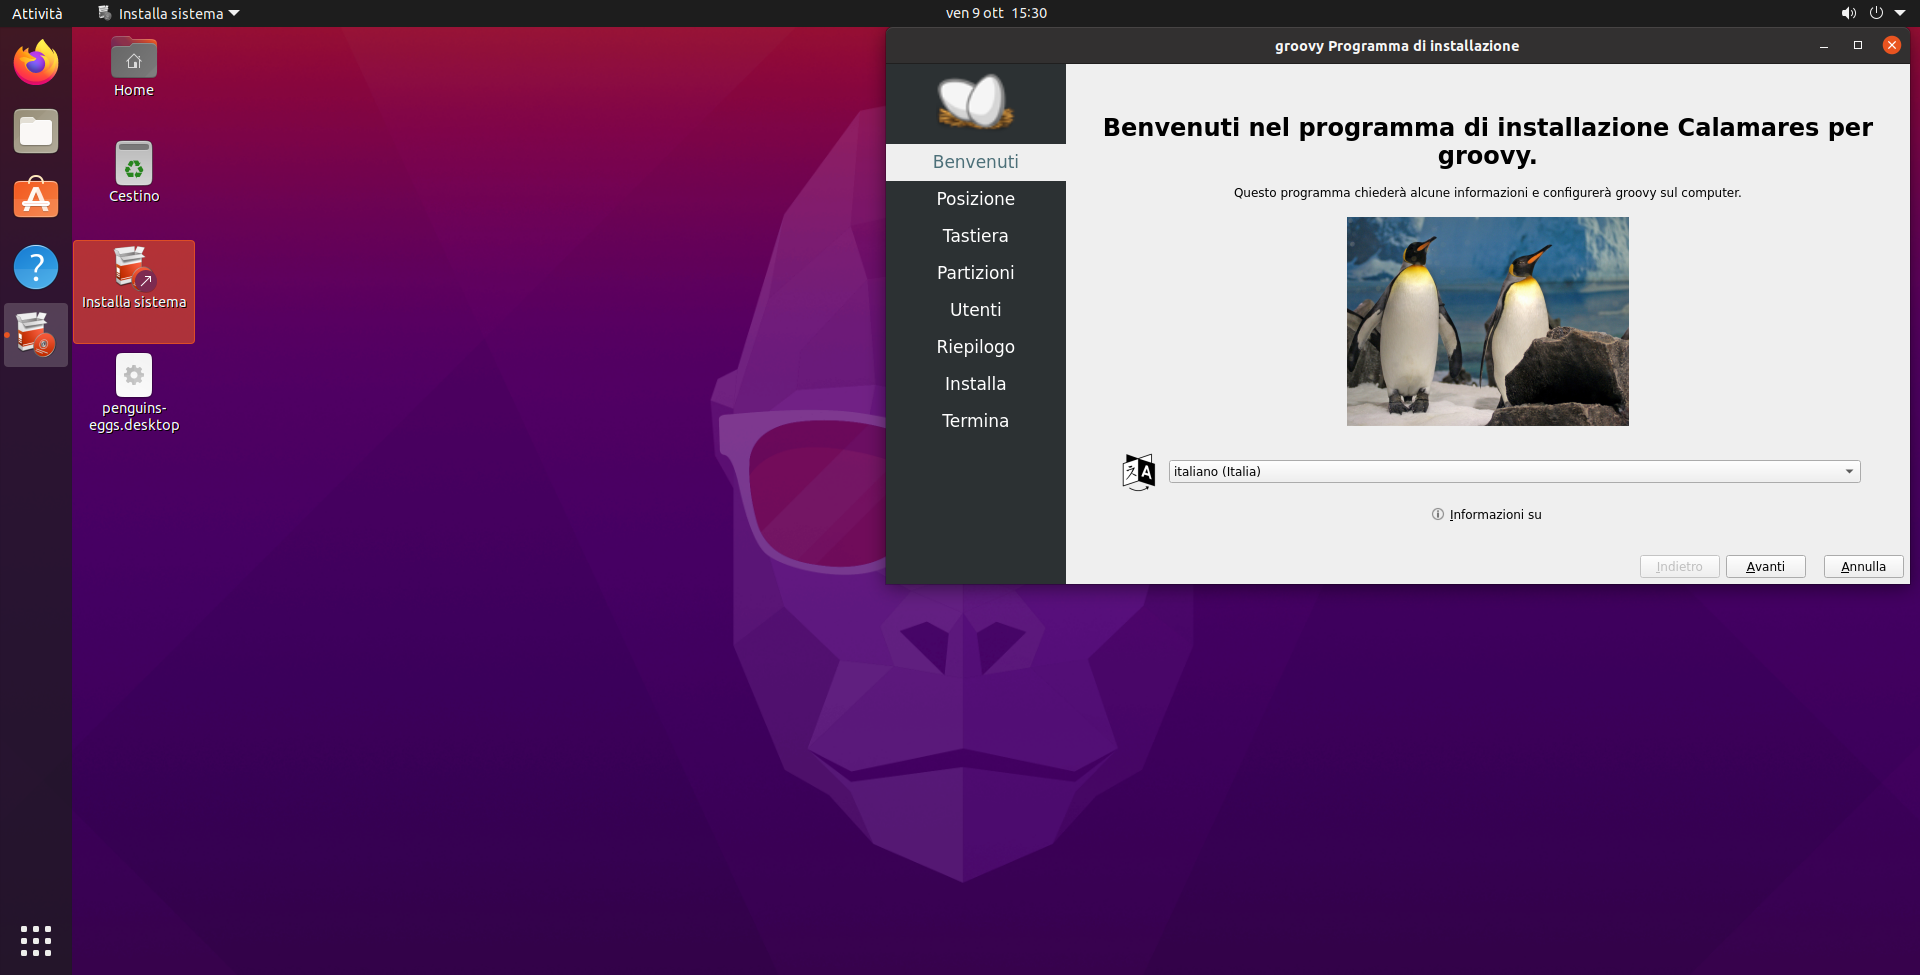Select the Riepilogo step
Viewport: 1920px width, 975px height.
point(975,347)
